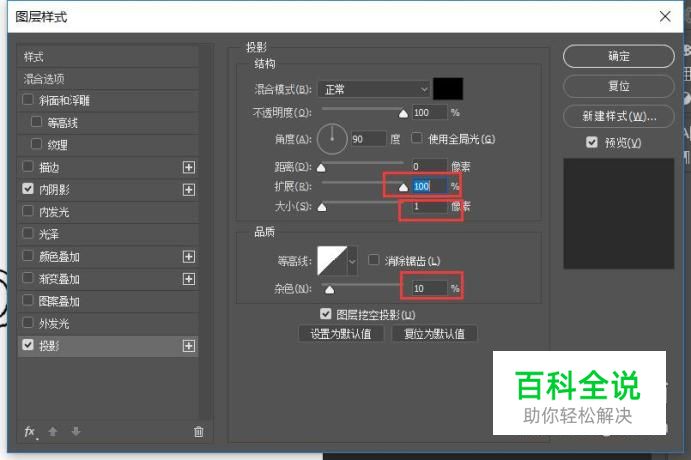
Task: Click Make Default (设置为默认值) button
Action: pyautogui.click(x=340, y=334)
